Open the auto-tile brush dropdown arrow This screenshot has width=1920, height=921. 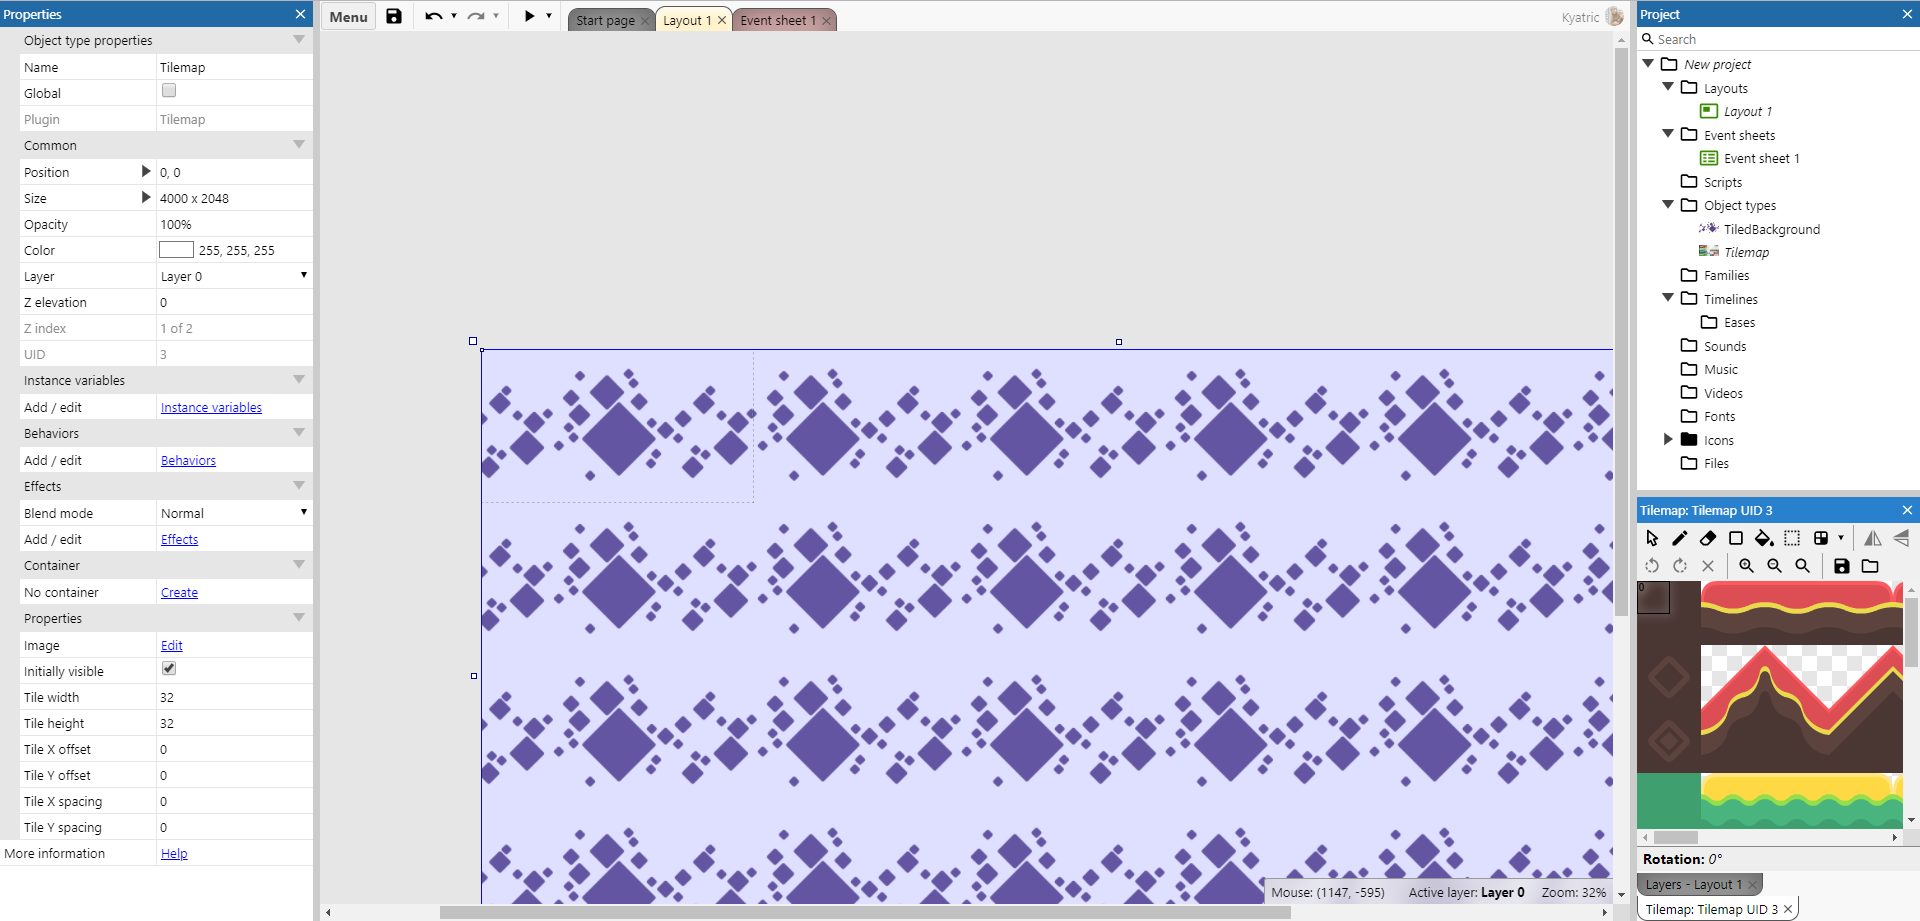(x=1841, y=538)
